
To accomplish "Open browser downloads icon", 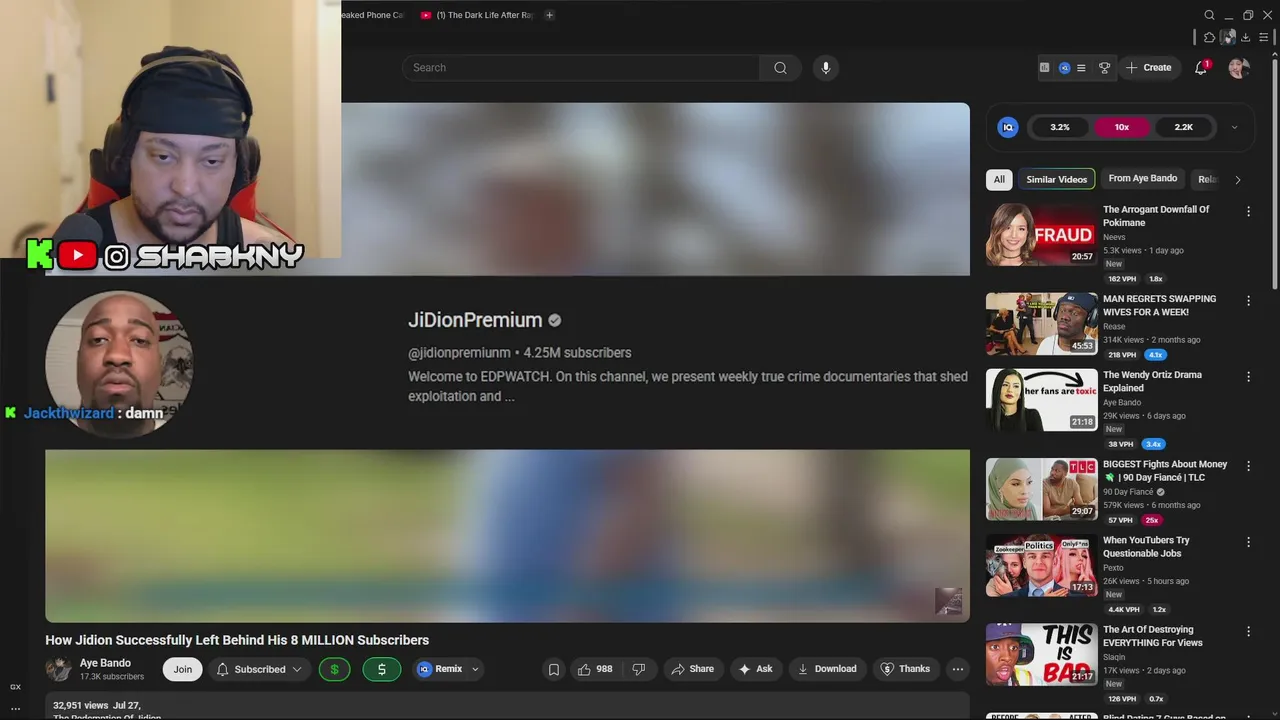I will pos(1245,37).
